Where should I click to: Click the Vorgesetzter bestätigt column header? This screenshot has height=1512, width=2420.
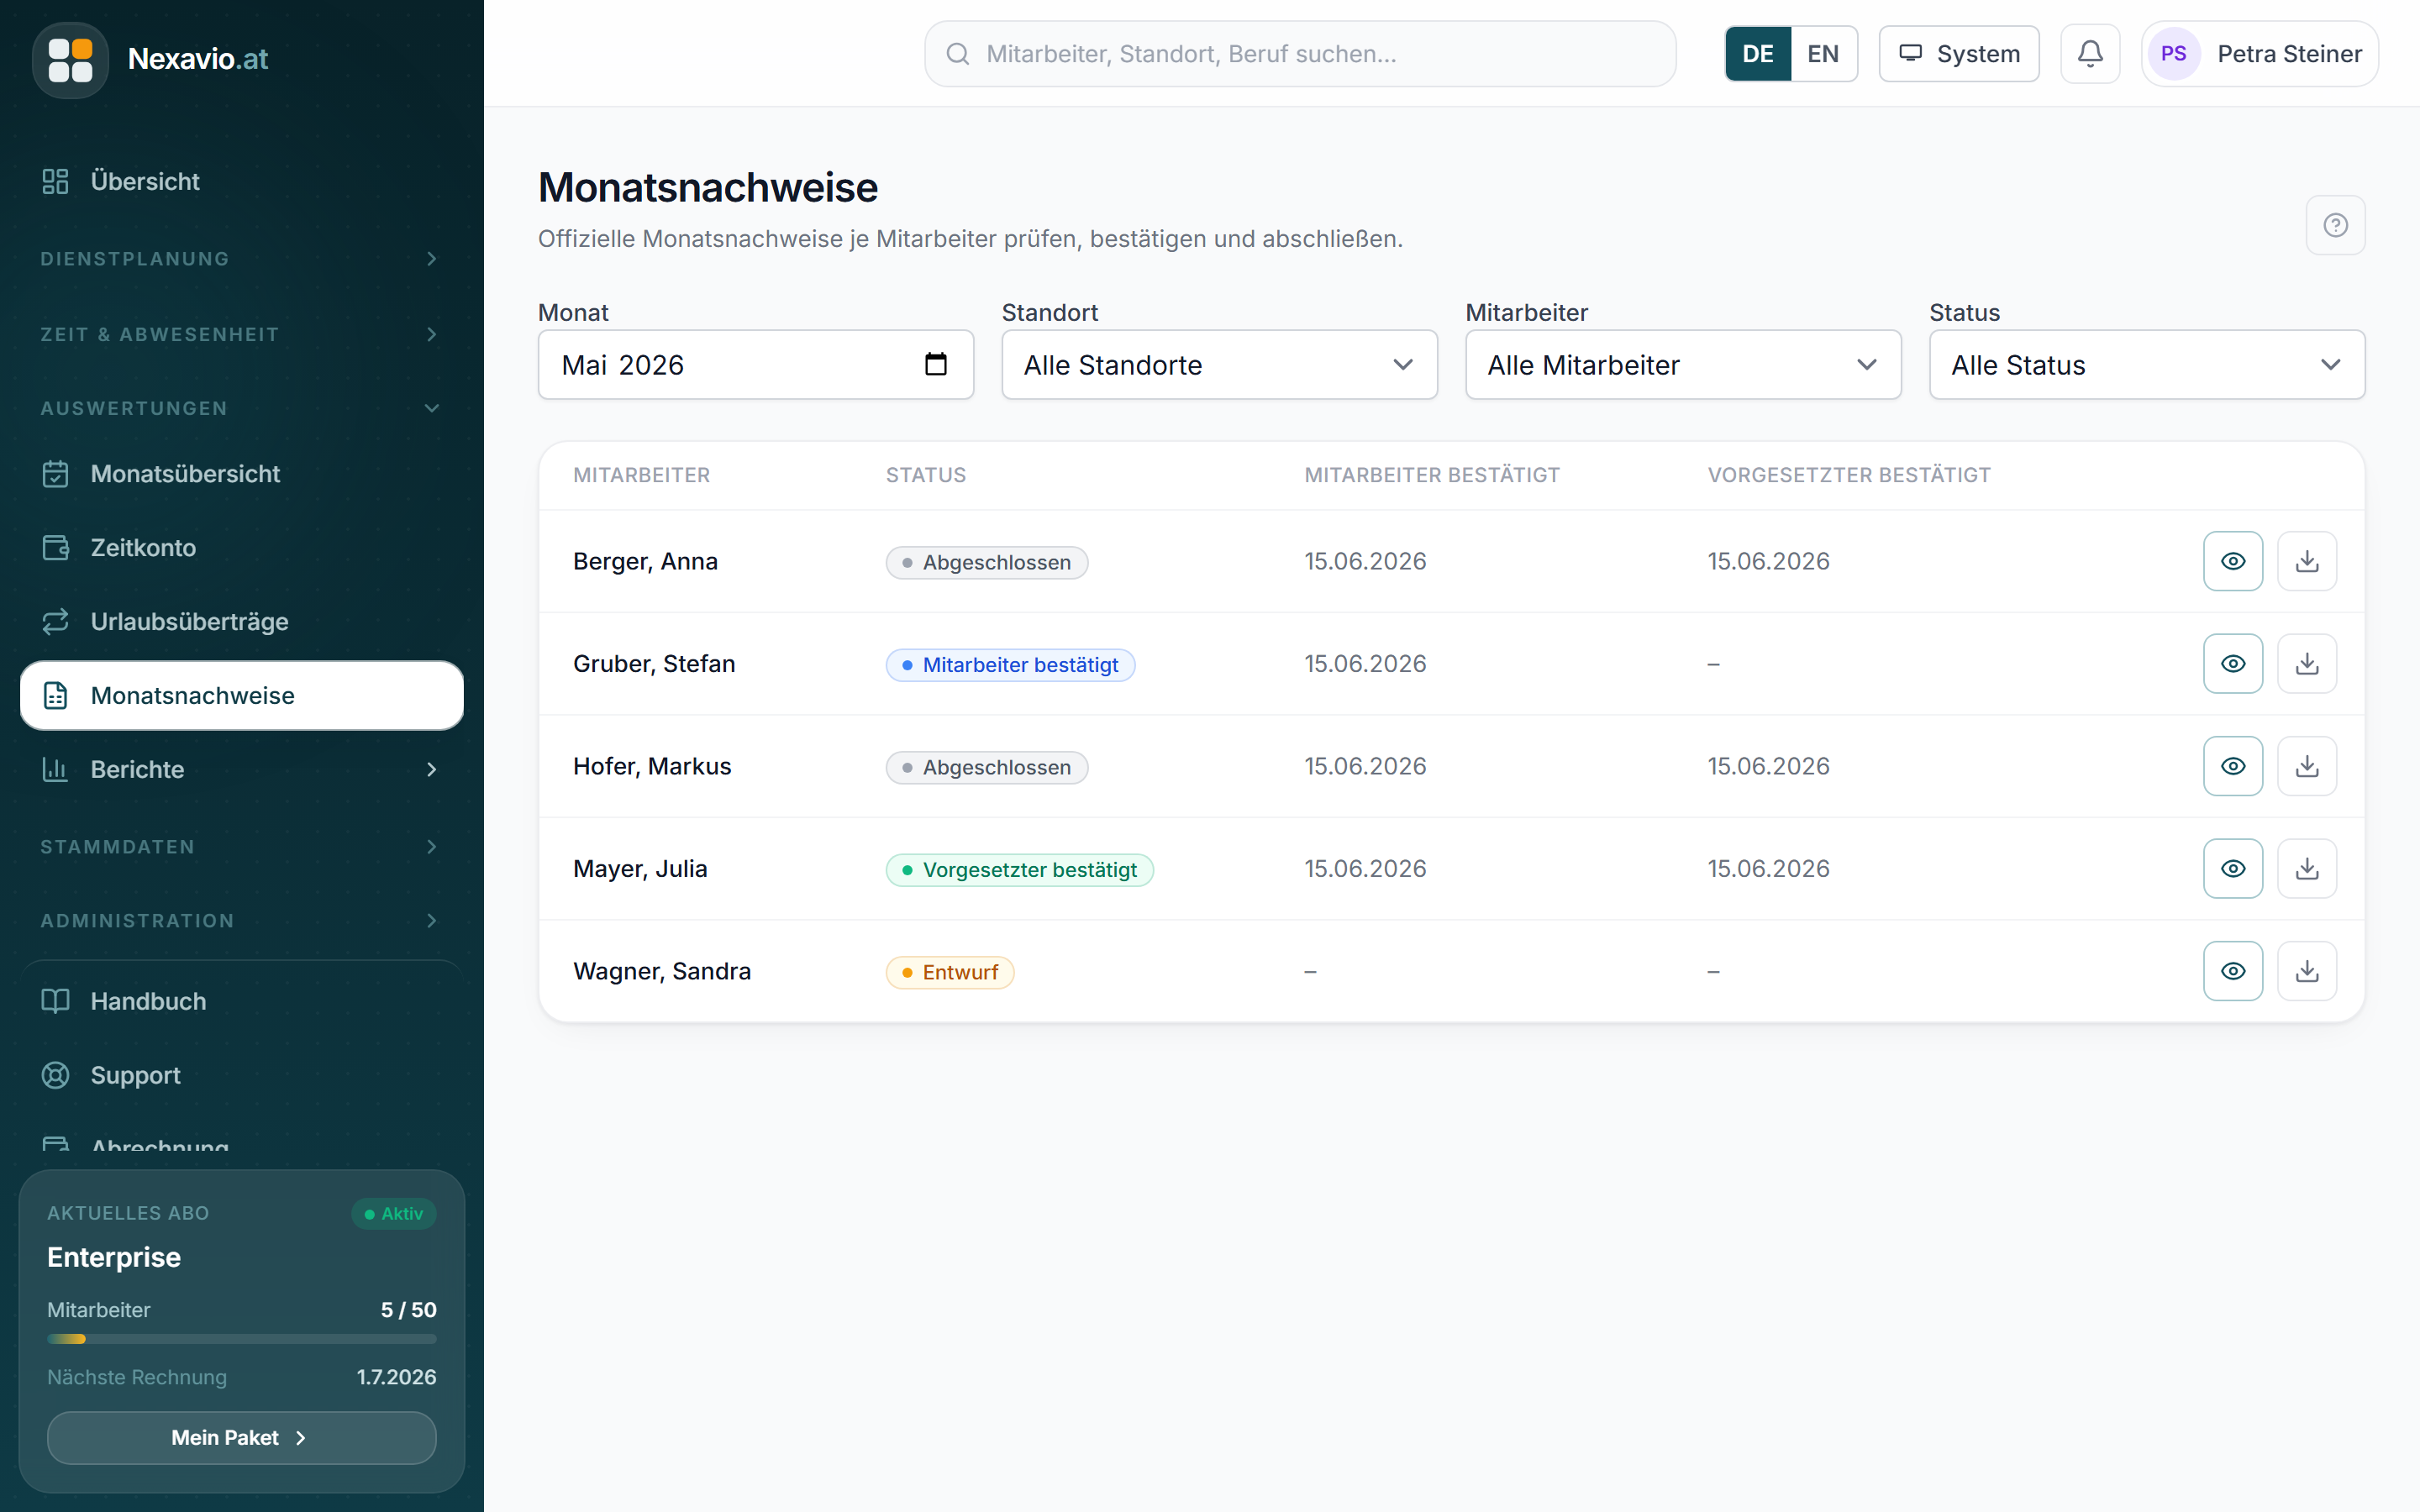click(x=1849, y=475)
